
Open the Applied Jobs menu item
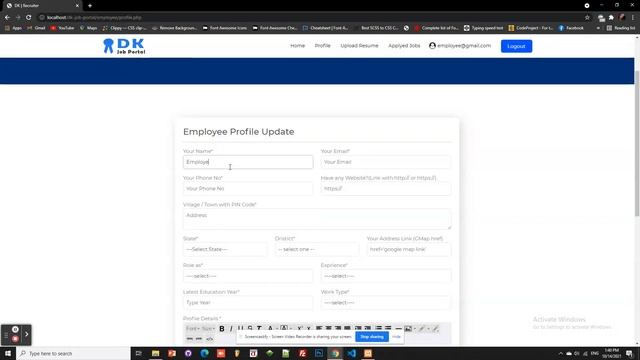click(x=404, y=46)
